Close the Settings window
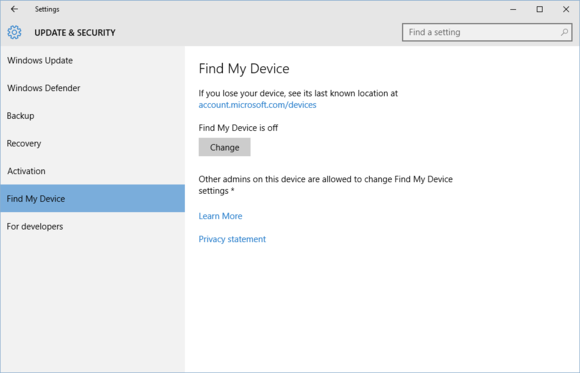Screen dimensions: 580x373 (566, 9)
